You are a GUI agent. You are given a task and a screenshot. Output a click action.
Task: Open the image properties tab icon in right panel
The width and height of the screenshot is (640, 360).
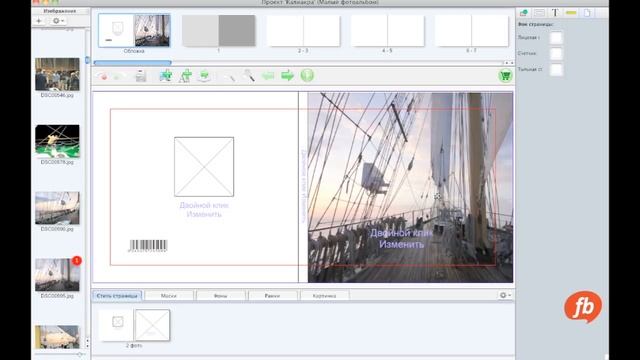524,13
